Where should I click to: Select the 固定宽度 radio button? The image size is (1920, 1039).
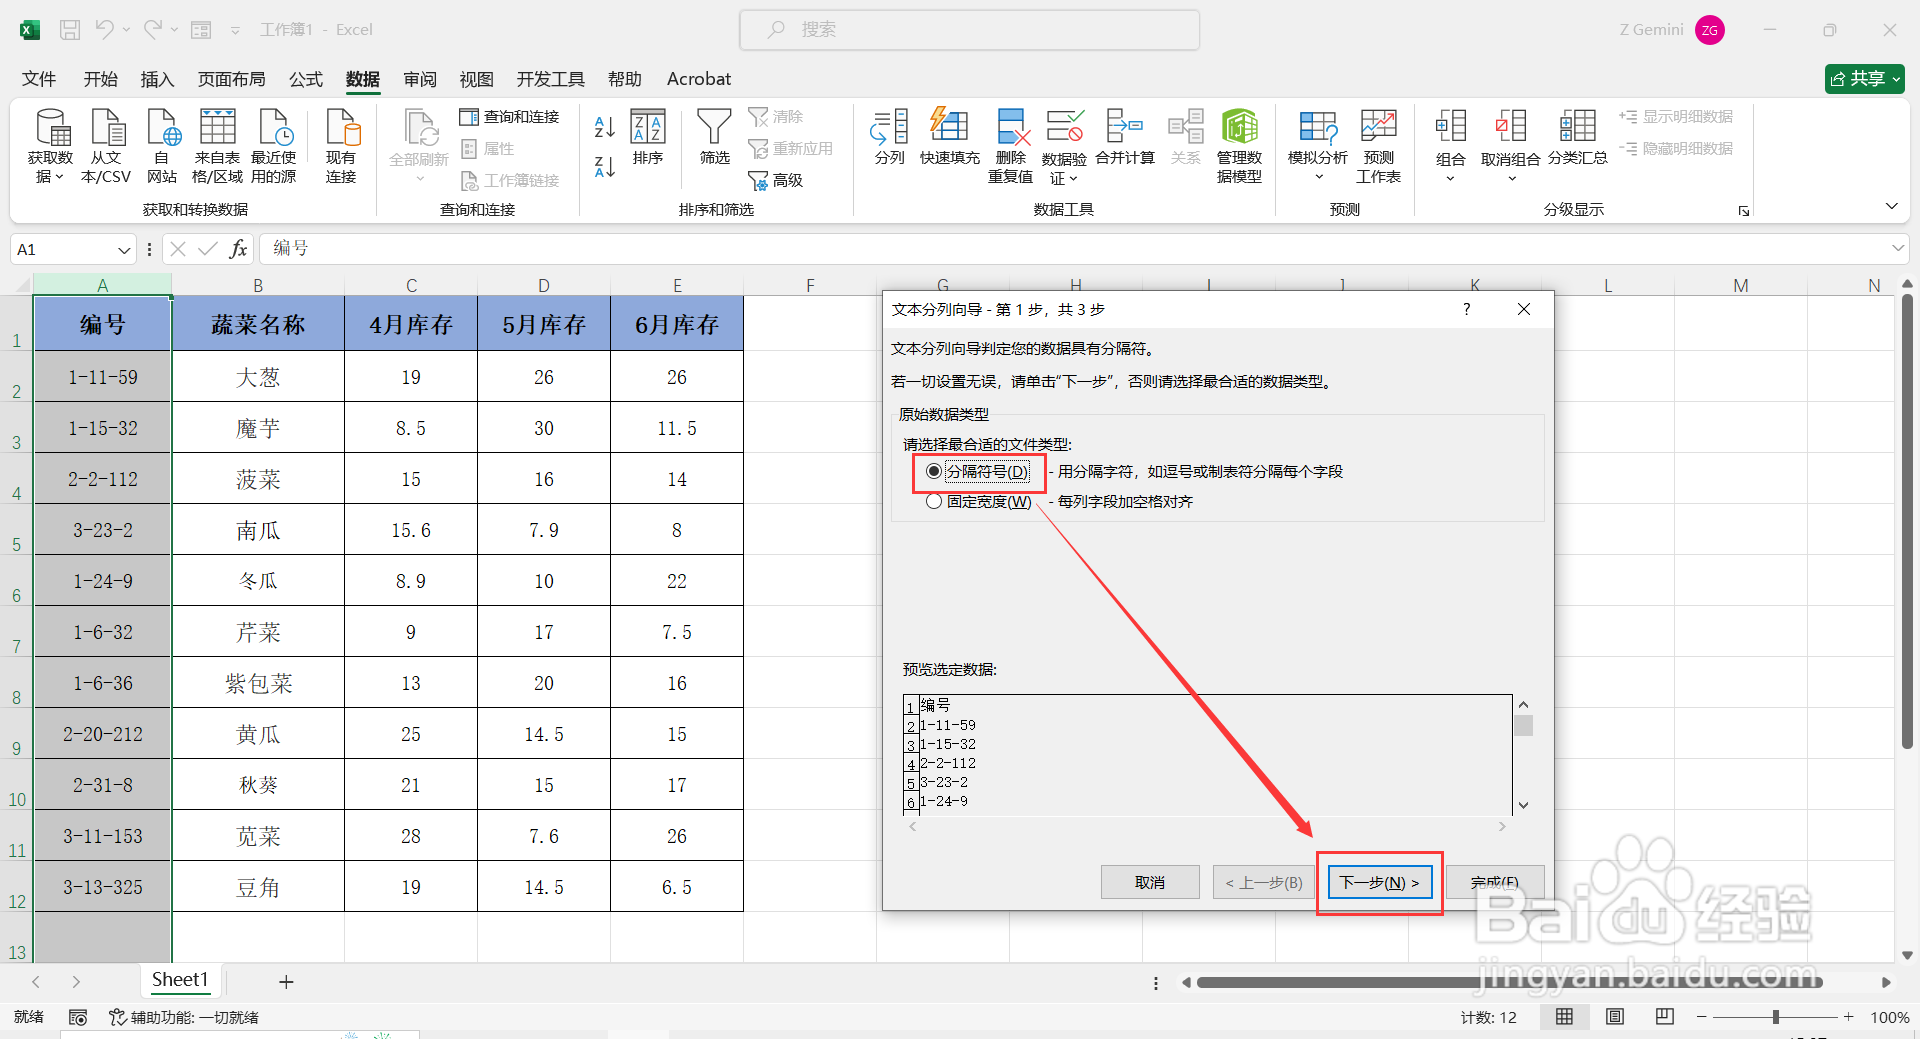(934, 501)
